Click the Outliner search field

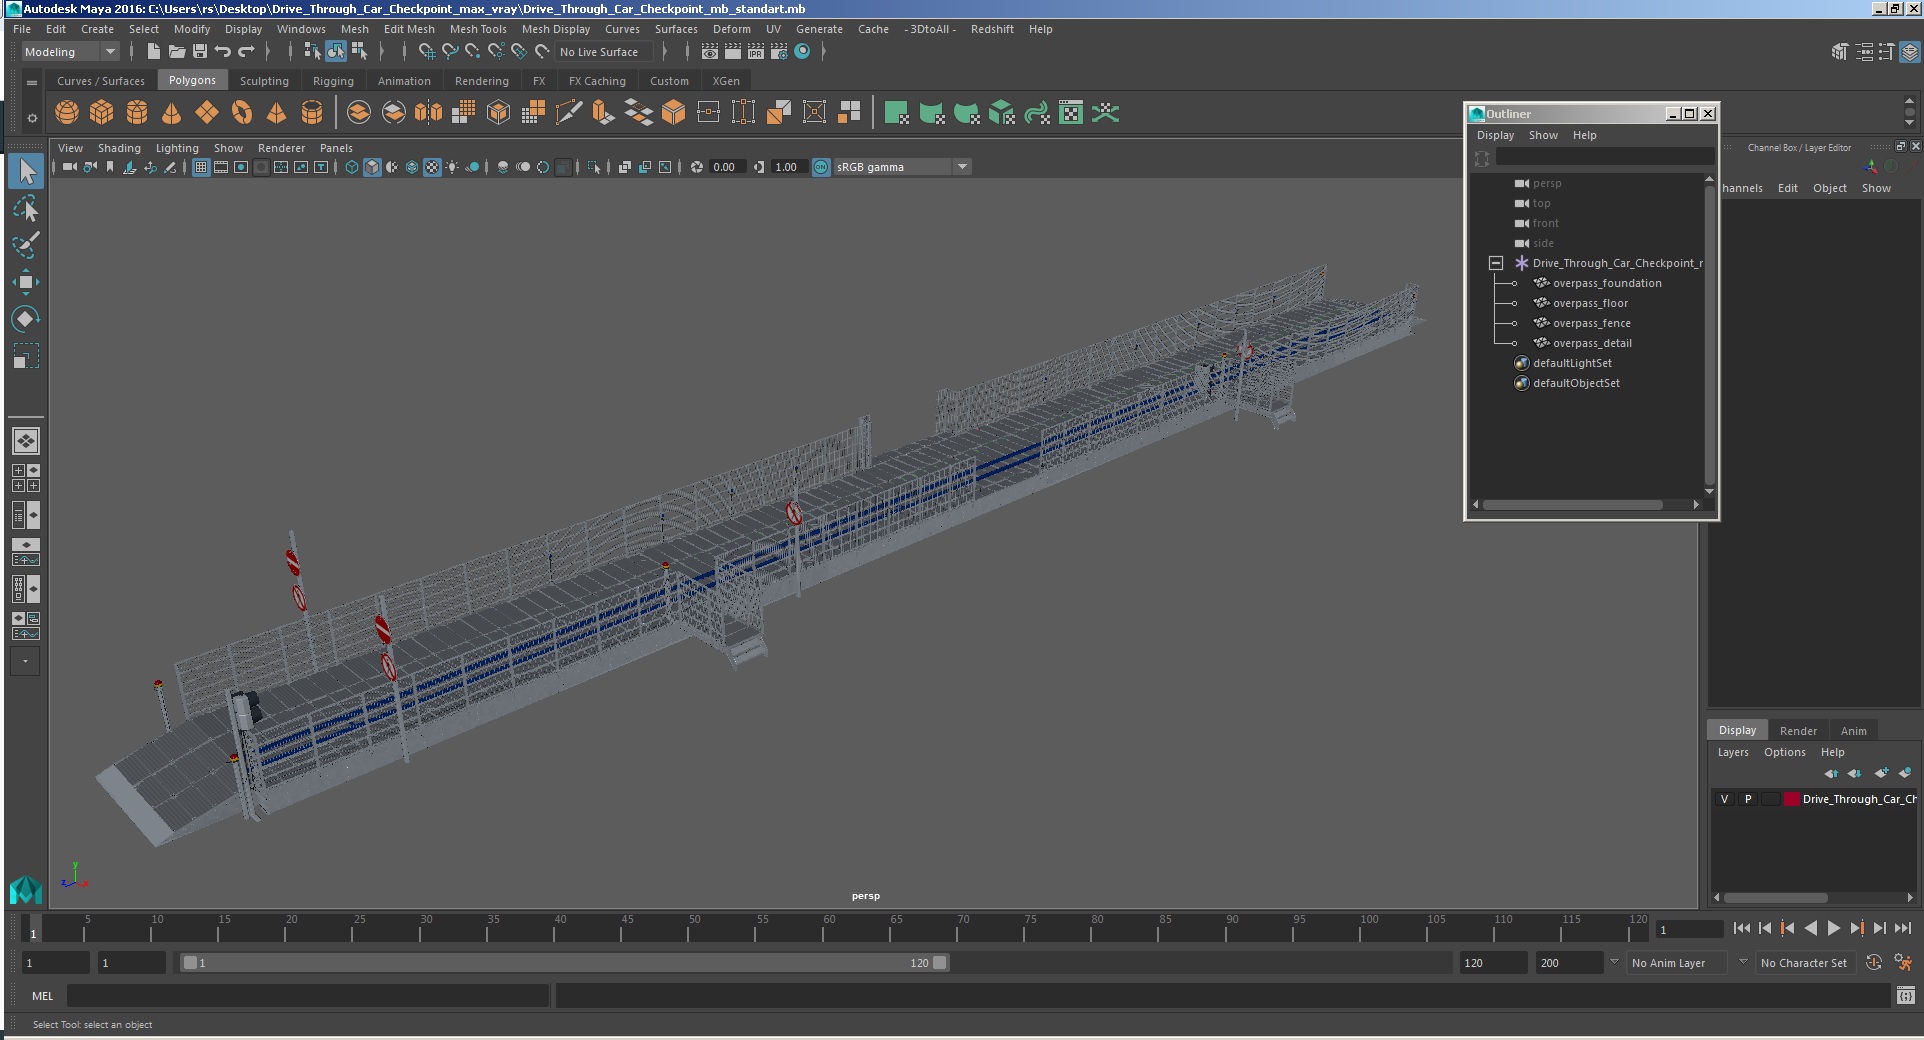pos(1605,157)
